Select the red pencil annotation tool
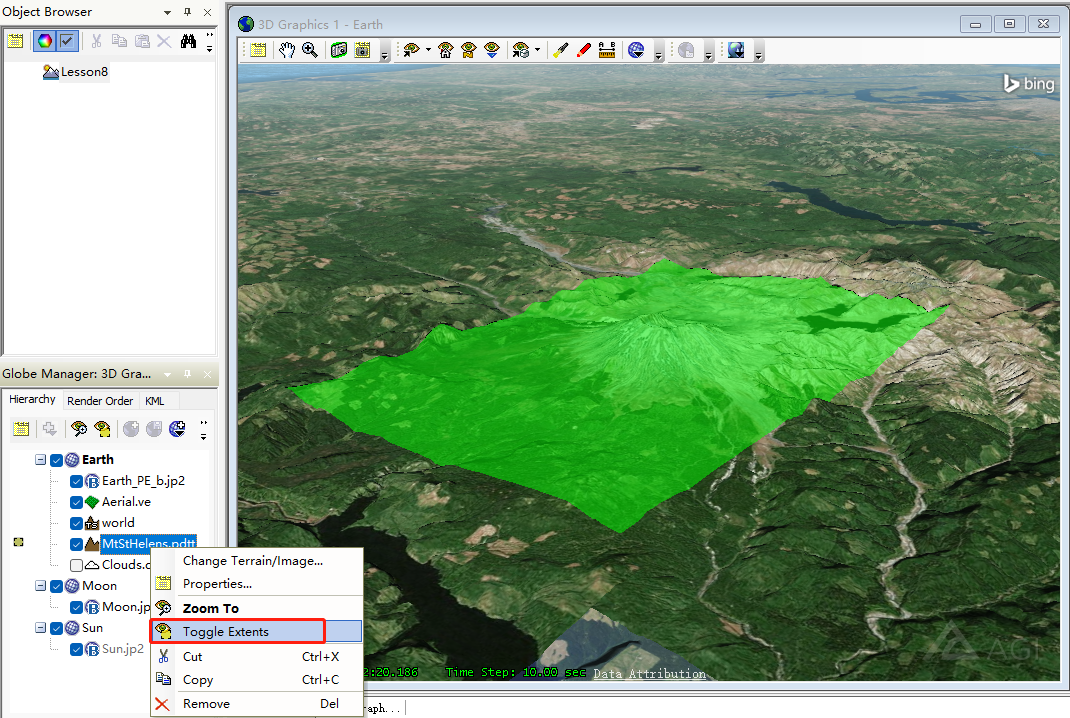 pyautogui.click(x=583, y=50)
